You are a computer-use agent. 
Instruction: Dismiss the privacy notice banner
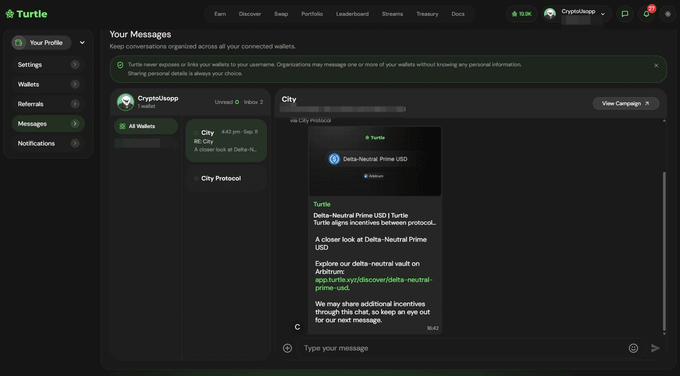(x=656, y=65)
